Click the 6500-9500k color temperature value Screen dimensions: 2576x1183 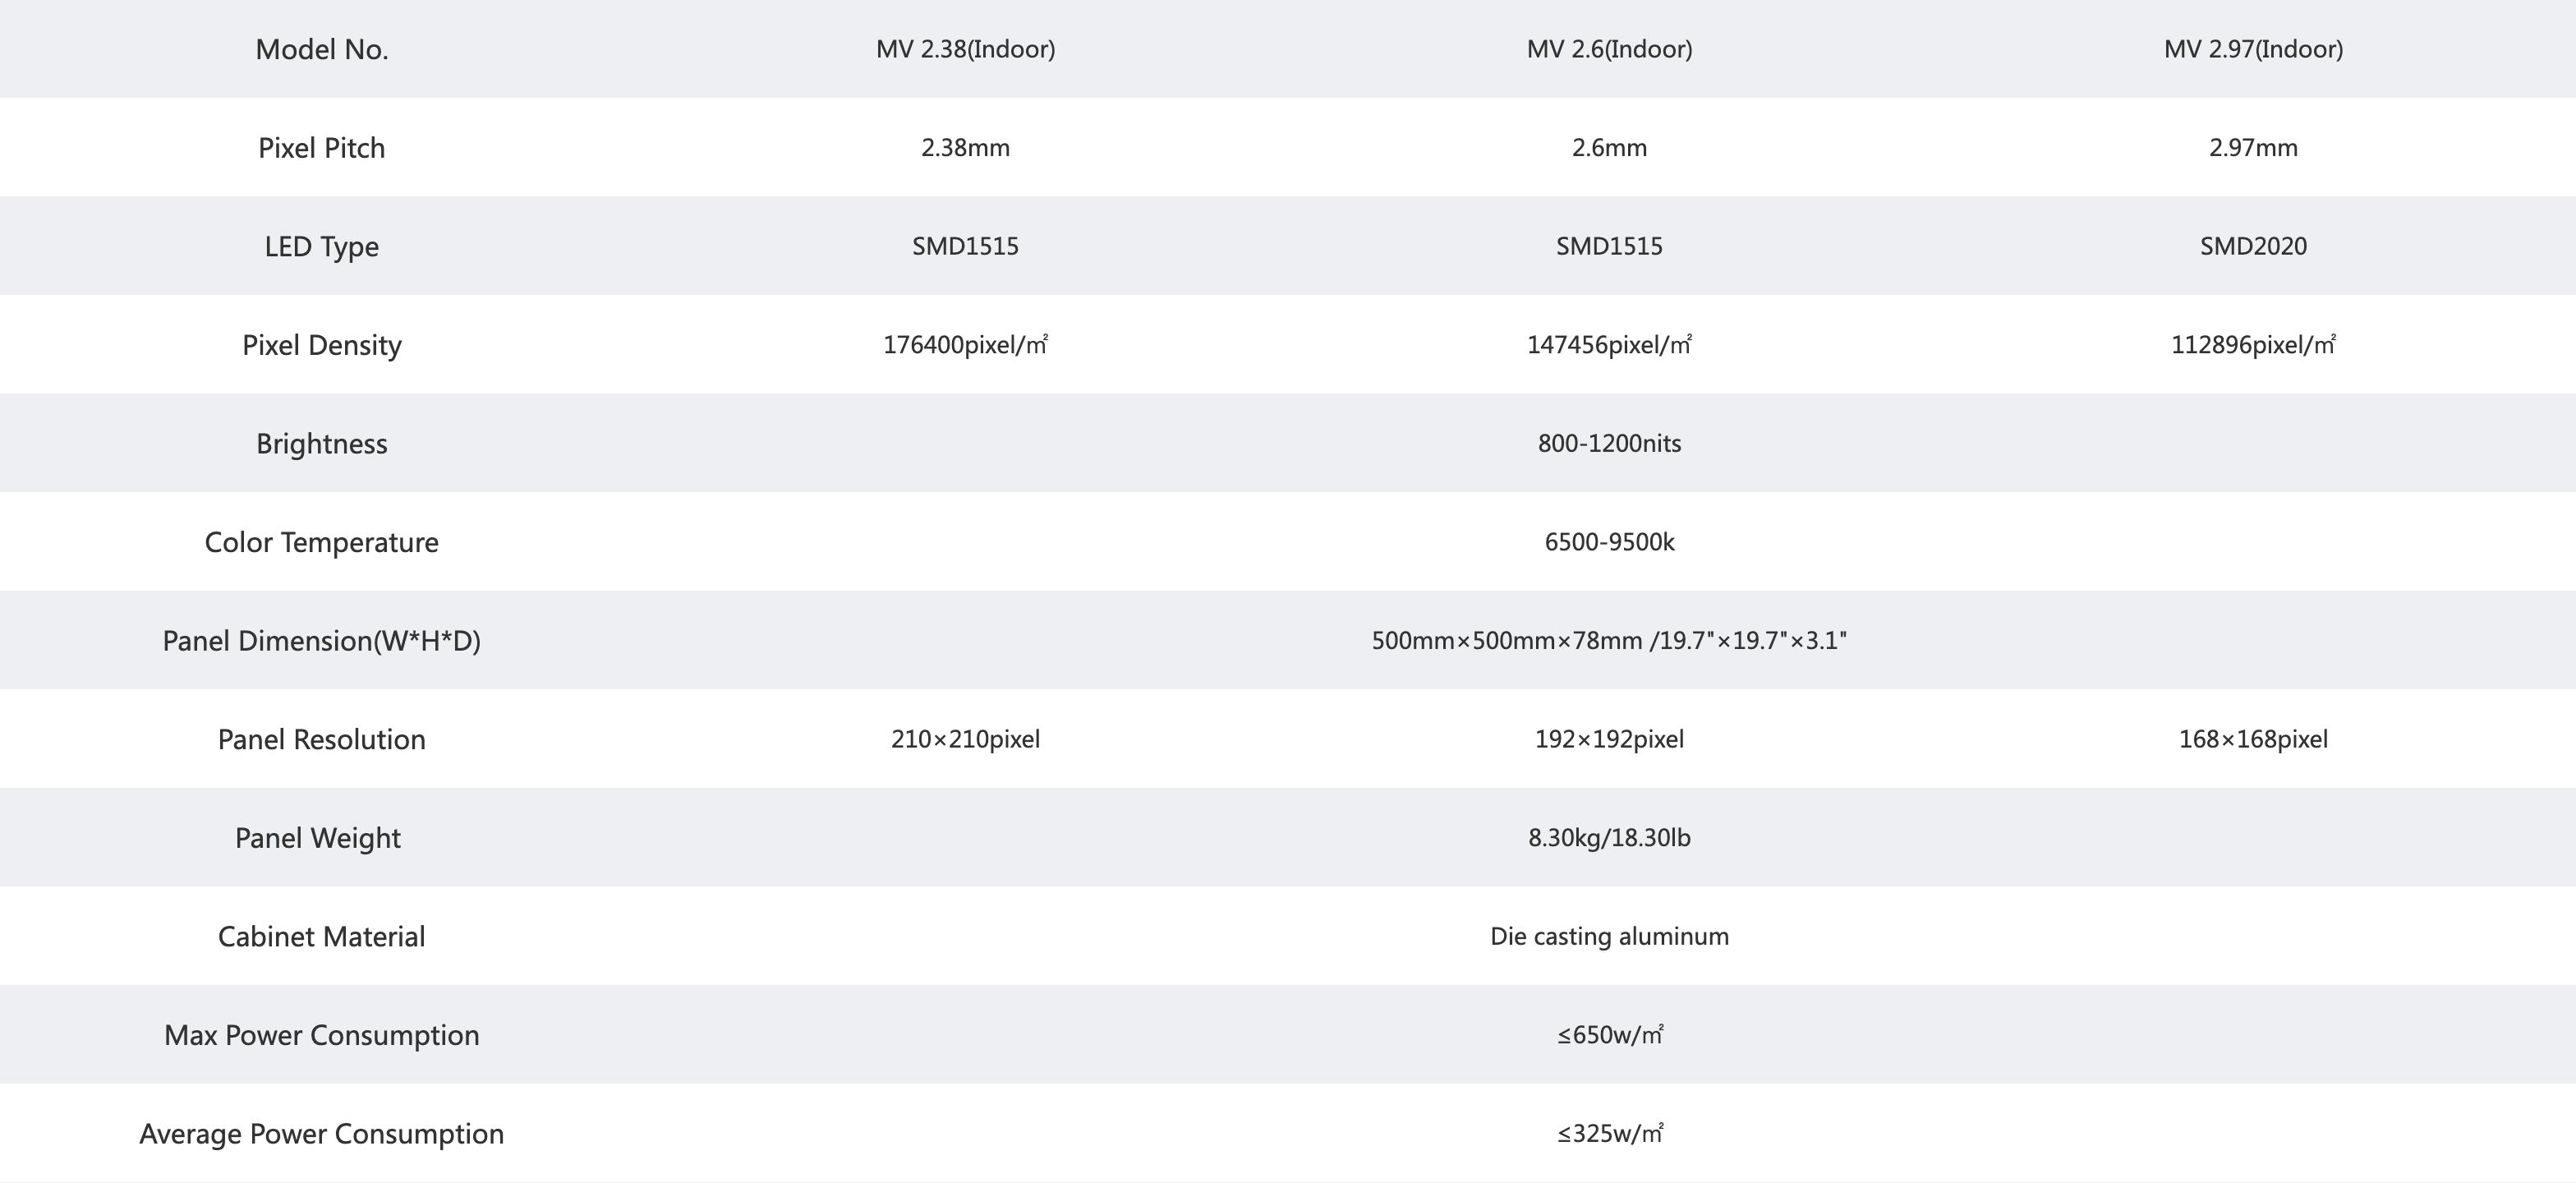(1609, 542)
